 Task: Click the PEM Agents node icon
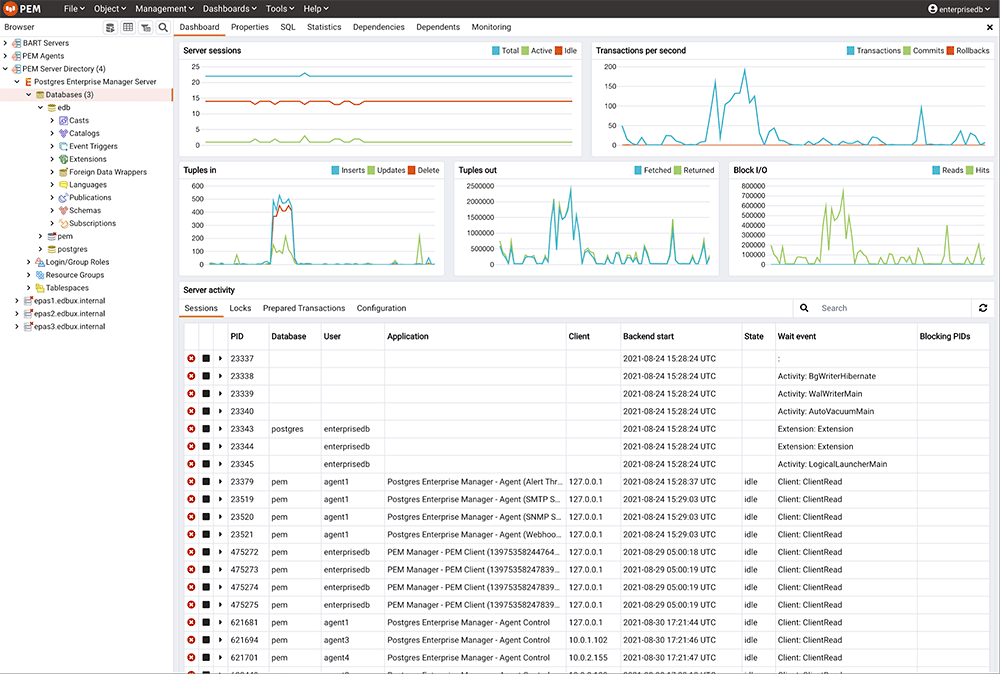point(17,56)
